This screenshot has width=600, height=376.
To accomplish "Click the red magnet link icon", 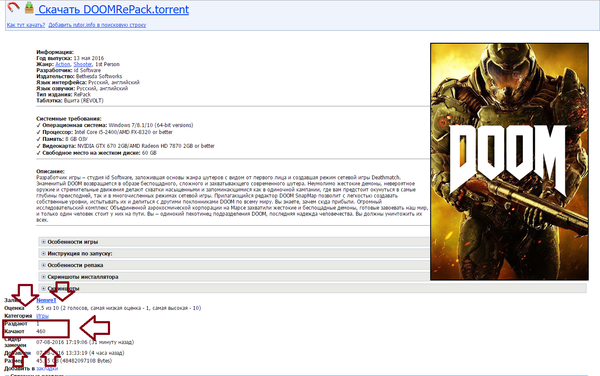I will [x=13, y=7].
